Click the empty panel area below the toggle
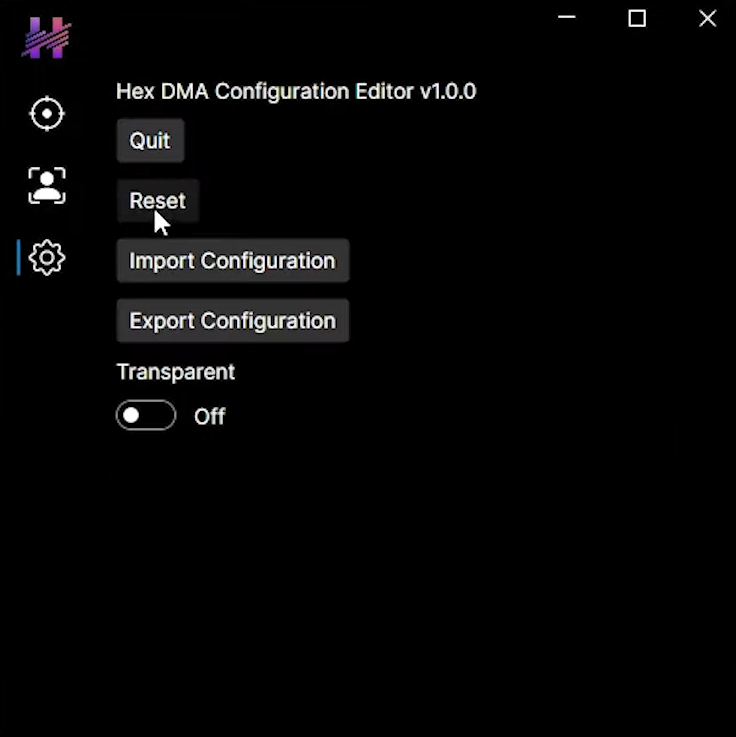Screen dimensions: 736x737 pyautogui.click(x=400, y=580)
